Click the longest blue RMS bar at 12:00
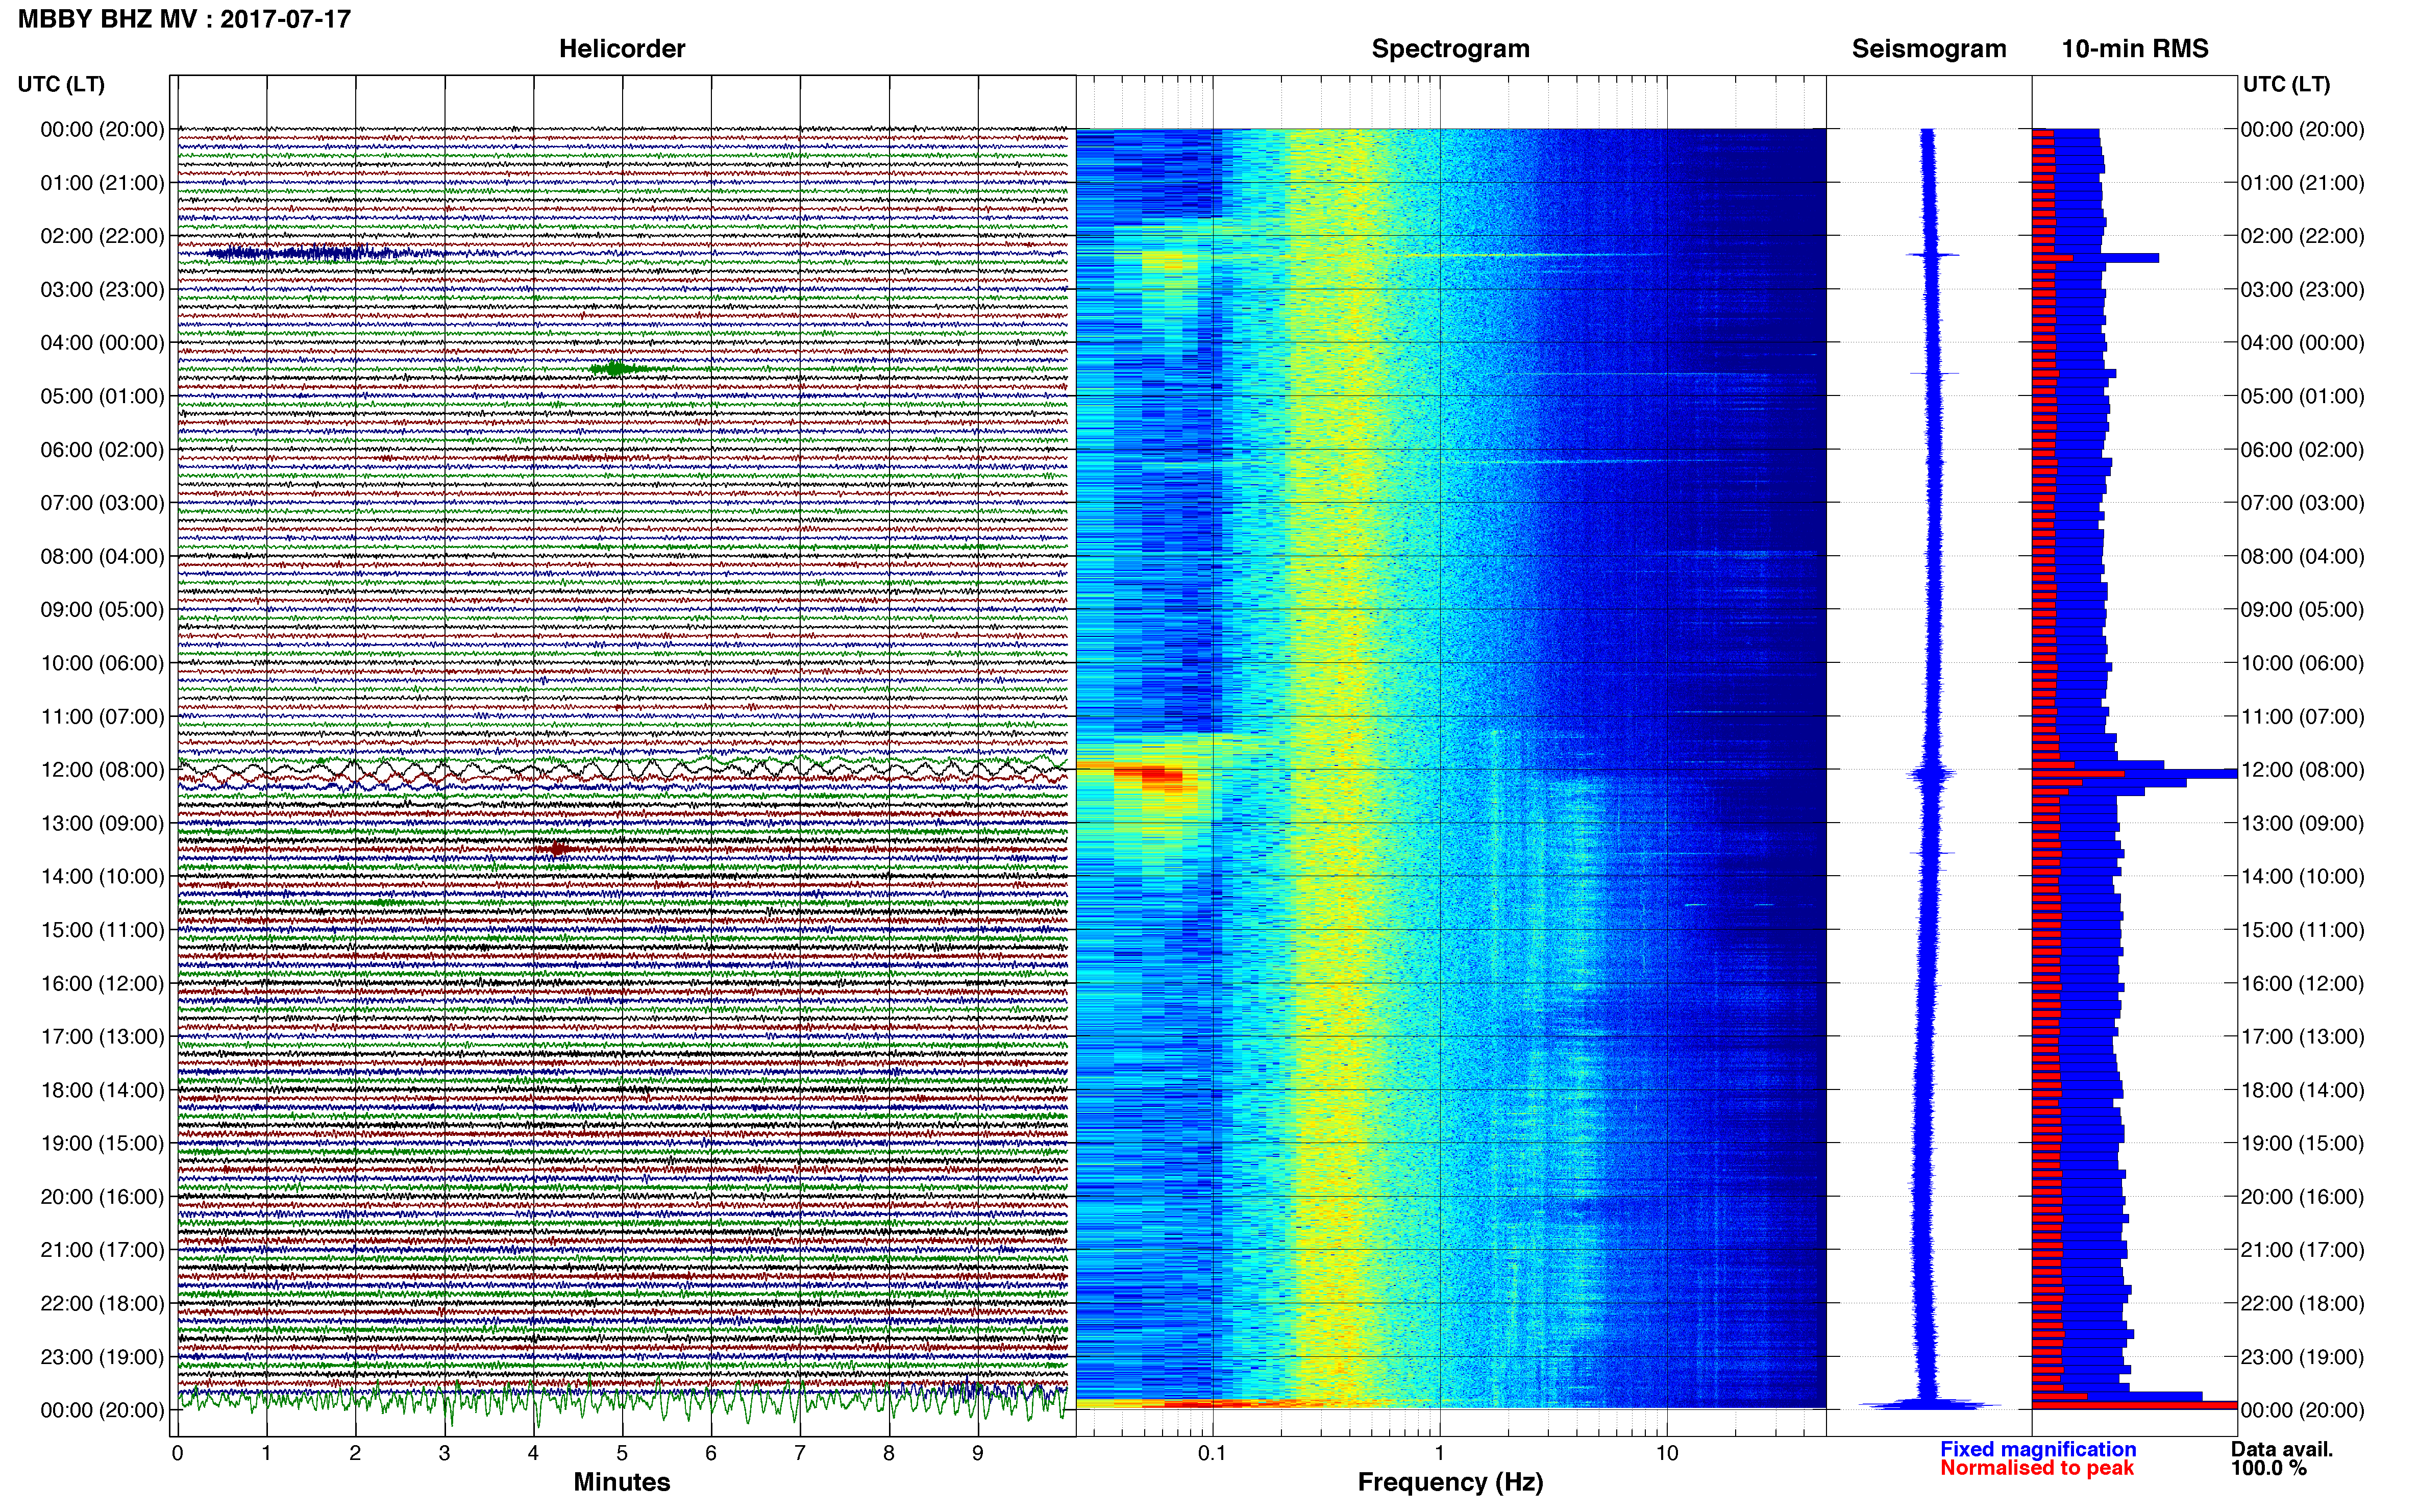This screenshot has height=1512, width=2419. click(2135, 774)
